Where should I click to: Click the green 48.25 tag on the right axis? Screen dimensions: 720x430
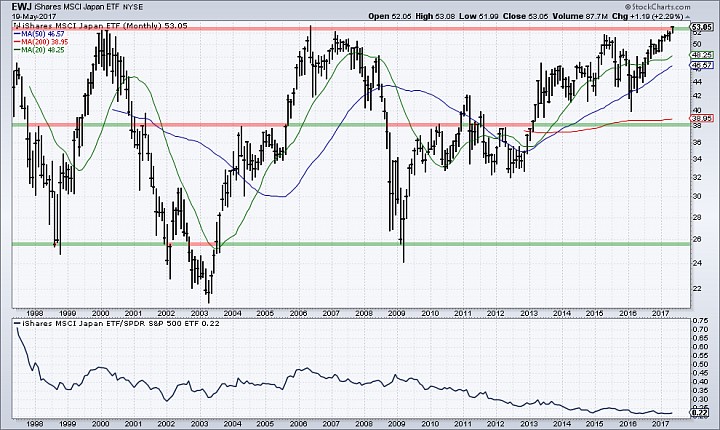click(x=702, y=55)
